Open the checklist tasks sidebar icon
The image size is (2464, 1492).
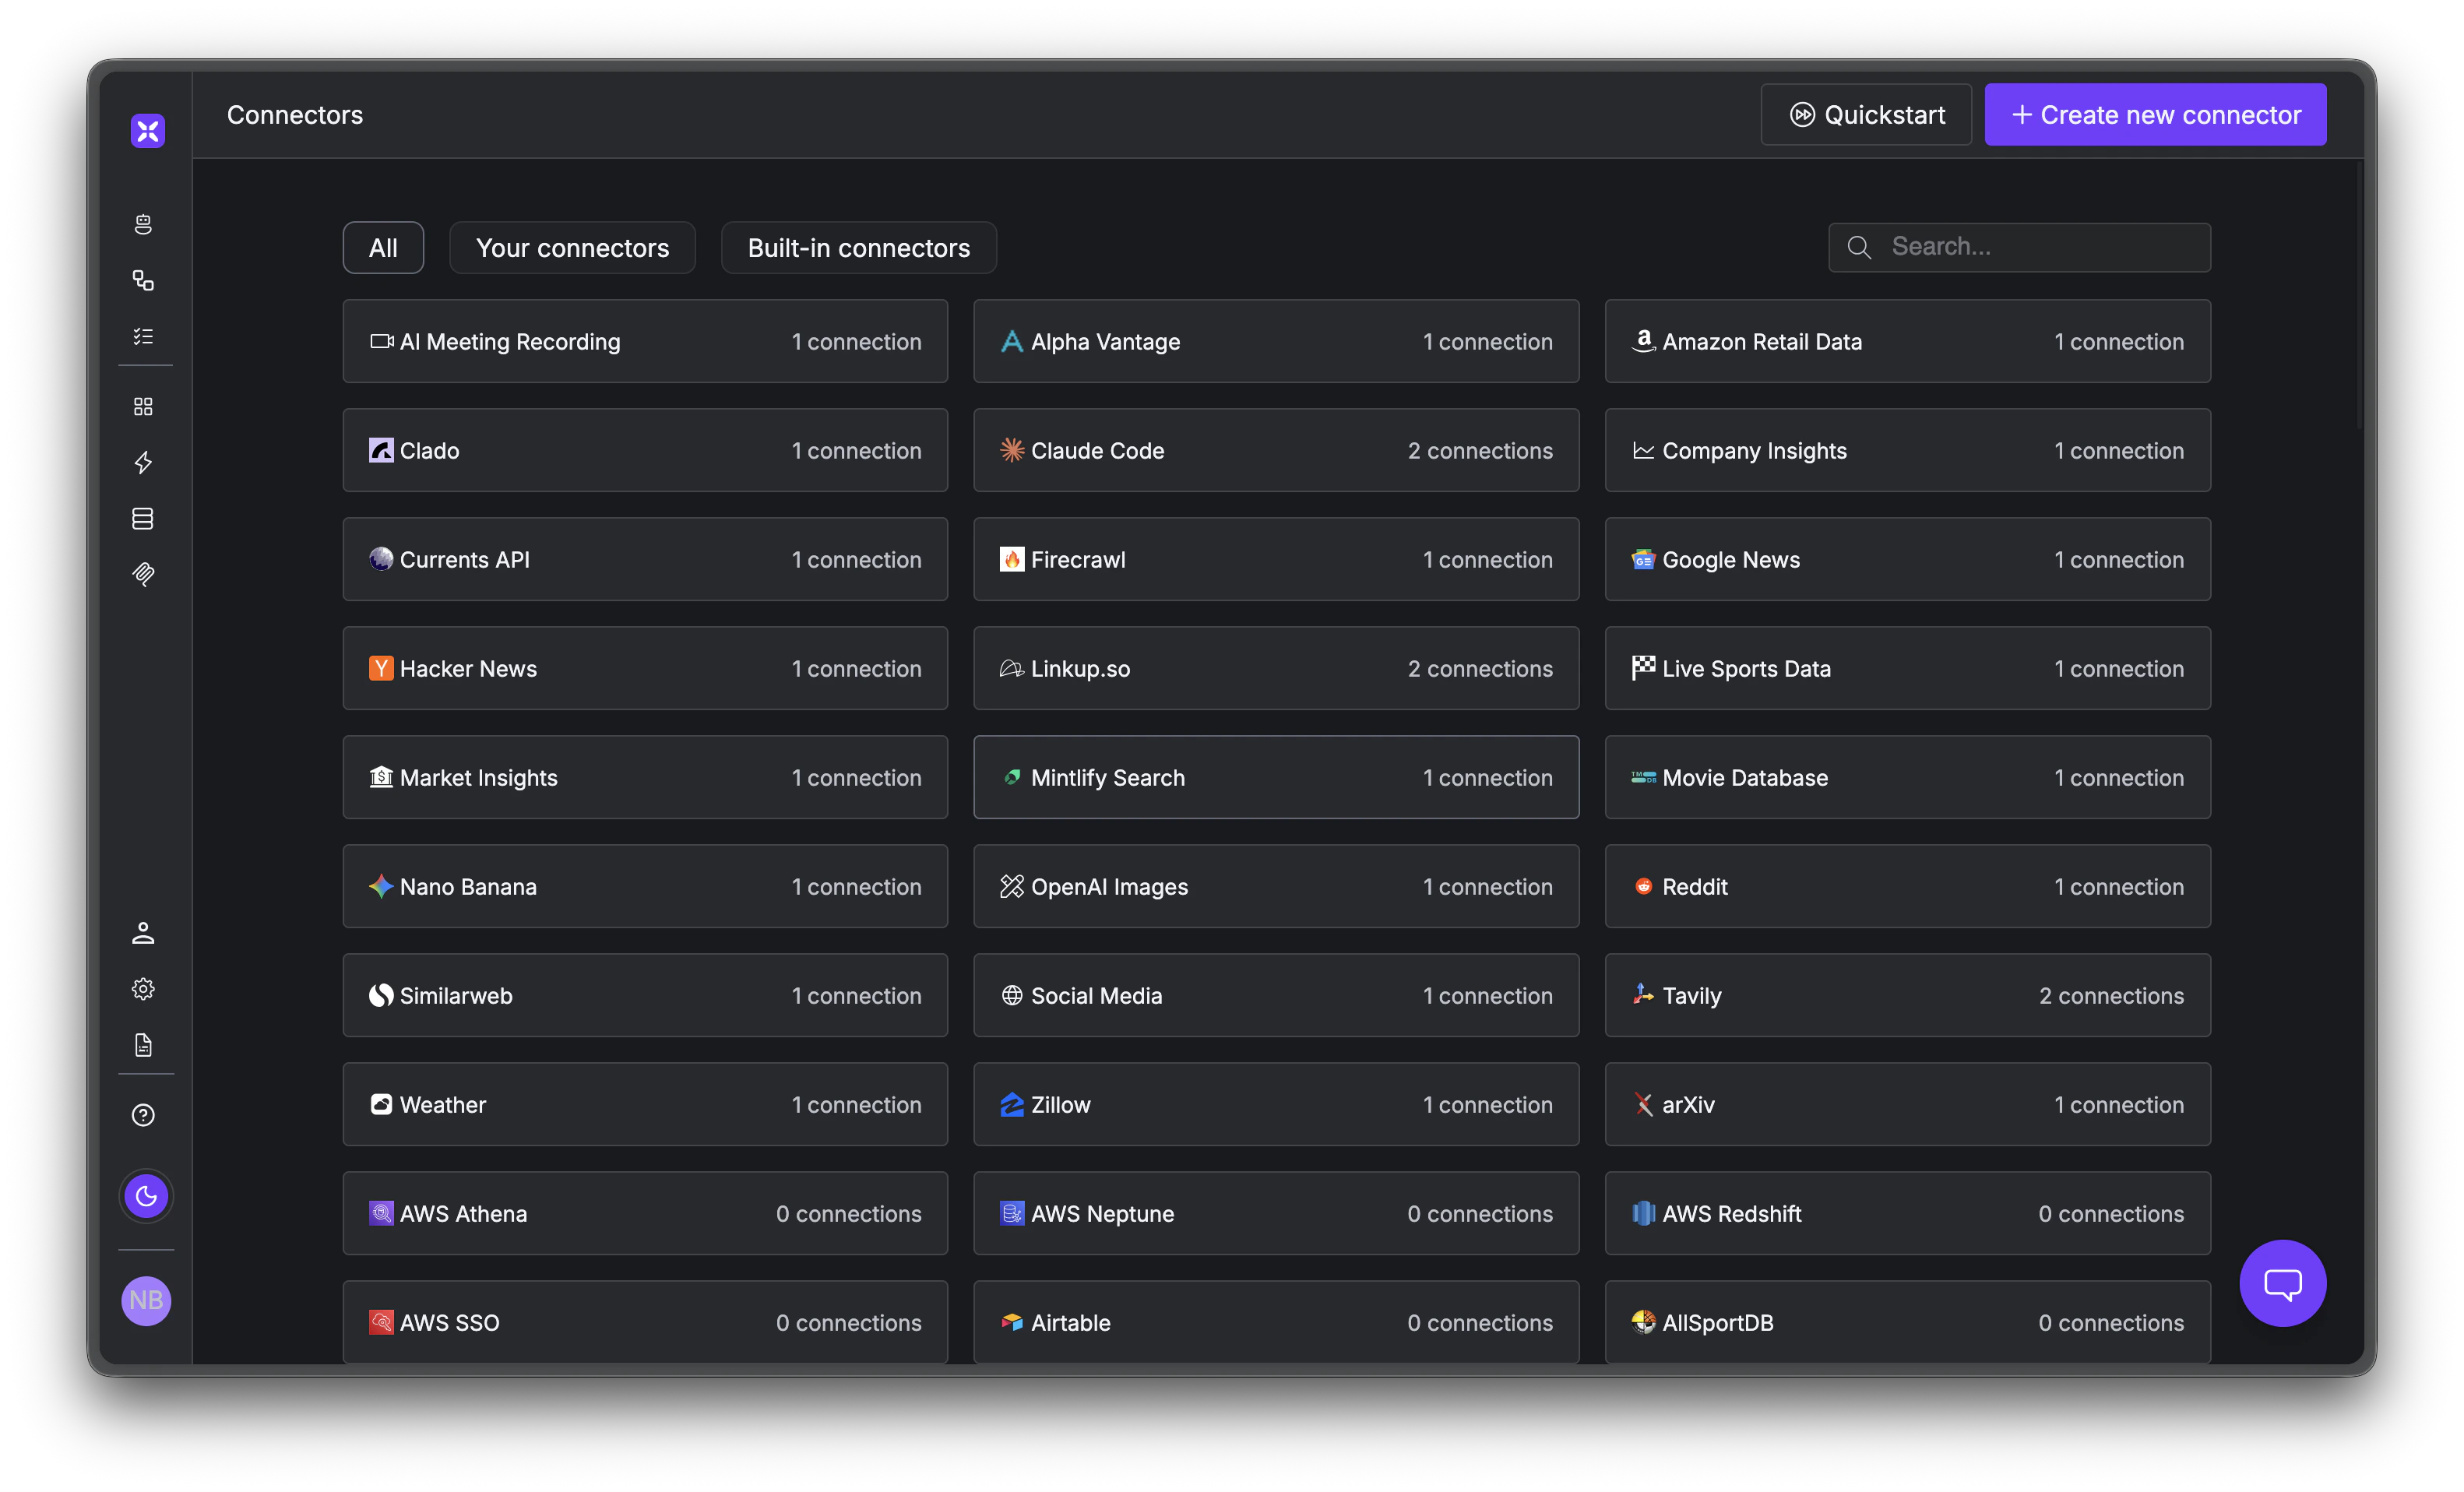[x=143, y=336]
